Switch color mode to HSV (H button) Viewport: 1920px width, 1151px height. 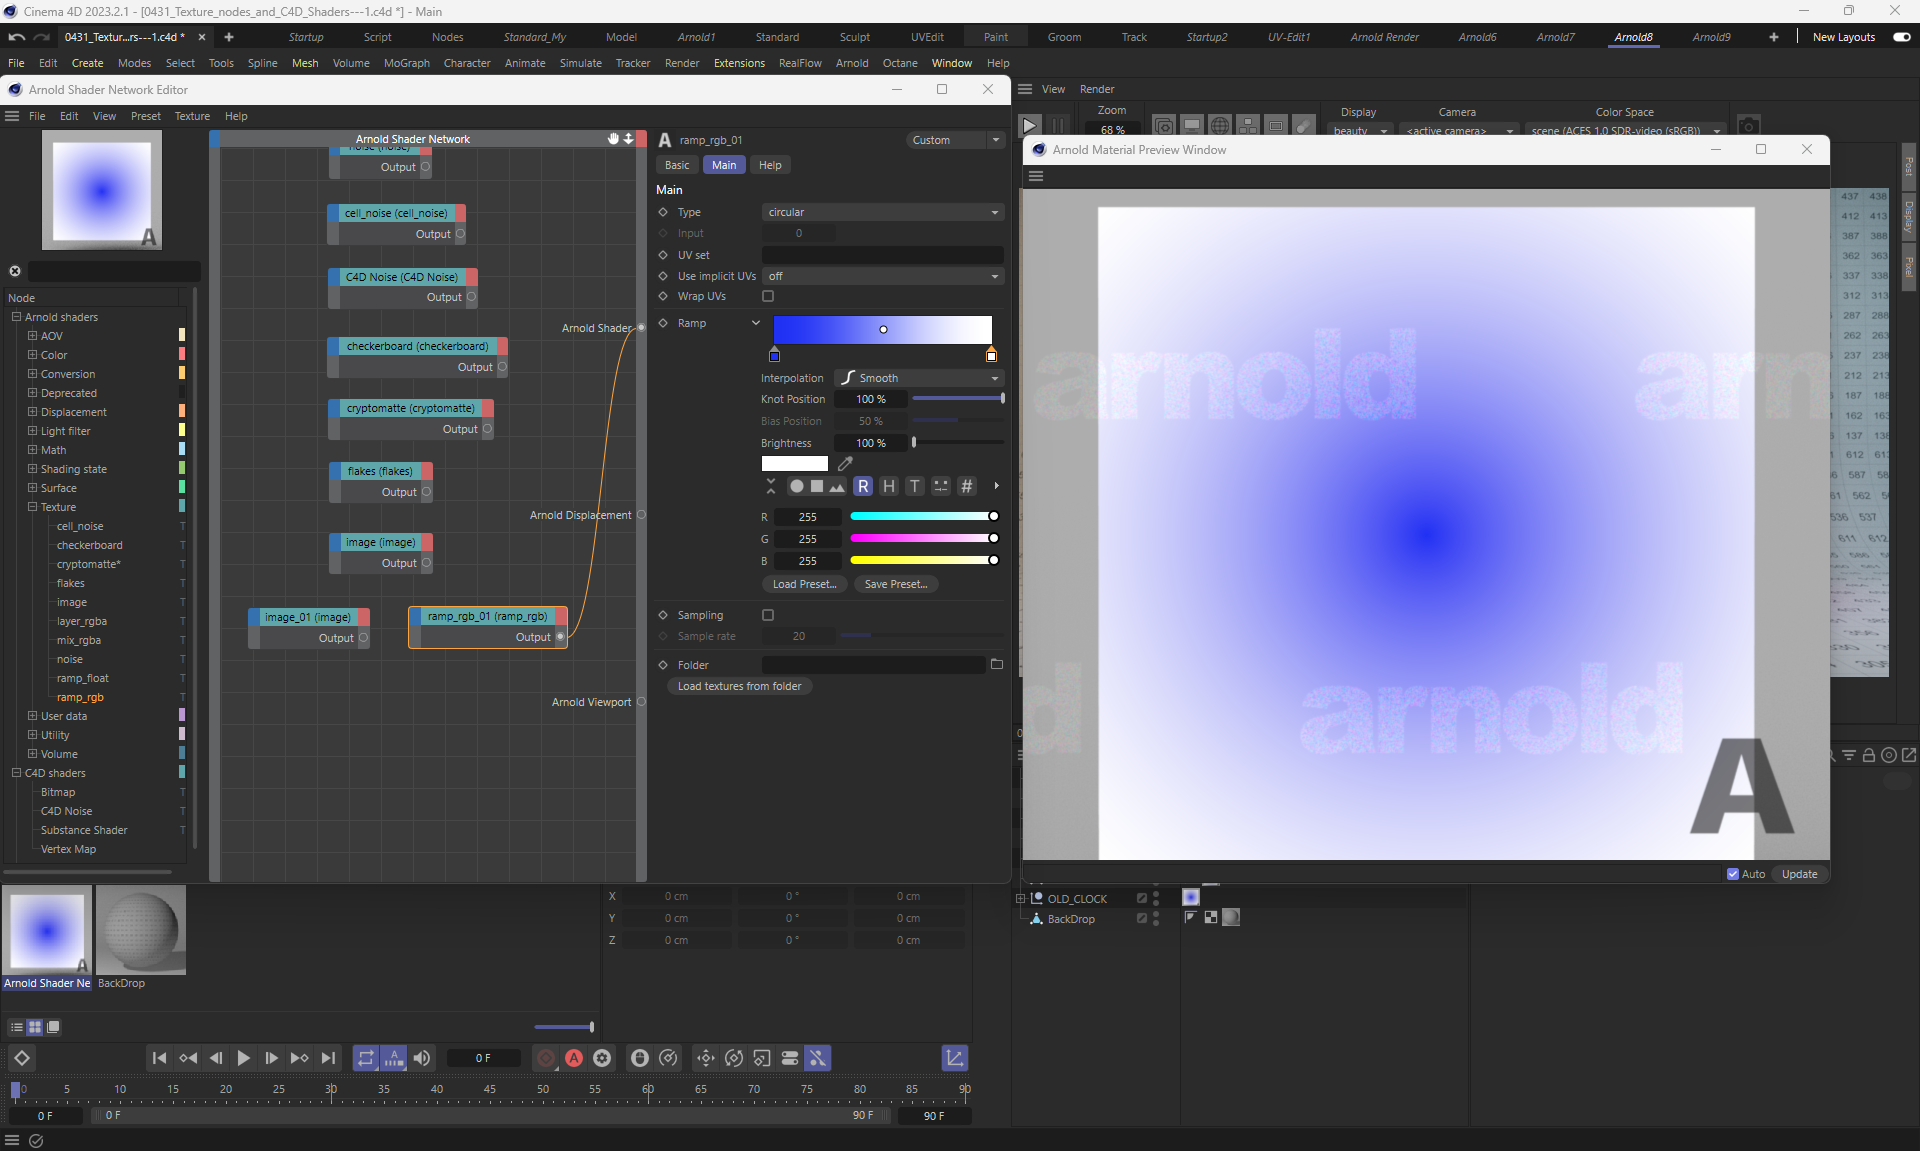click(x=888, y=487)
